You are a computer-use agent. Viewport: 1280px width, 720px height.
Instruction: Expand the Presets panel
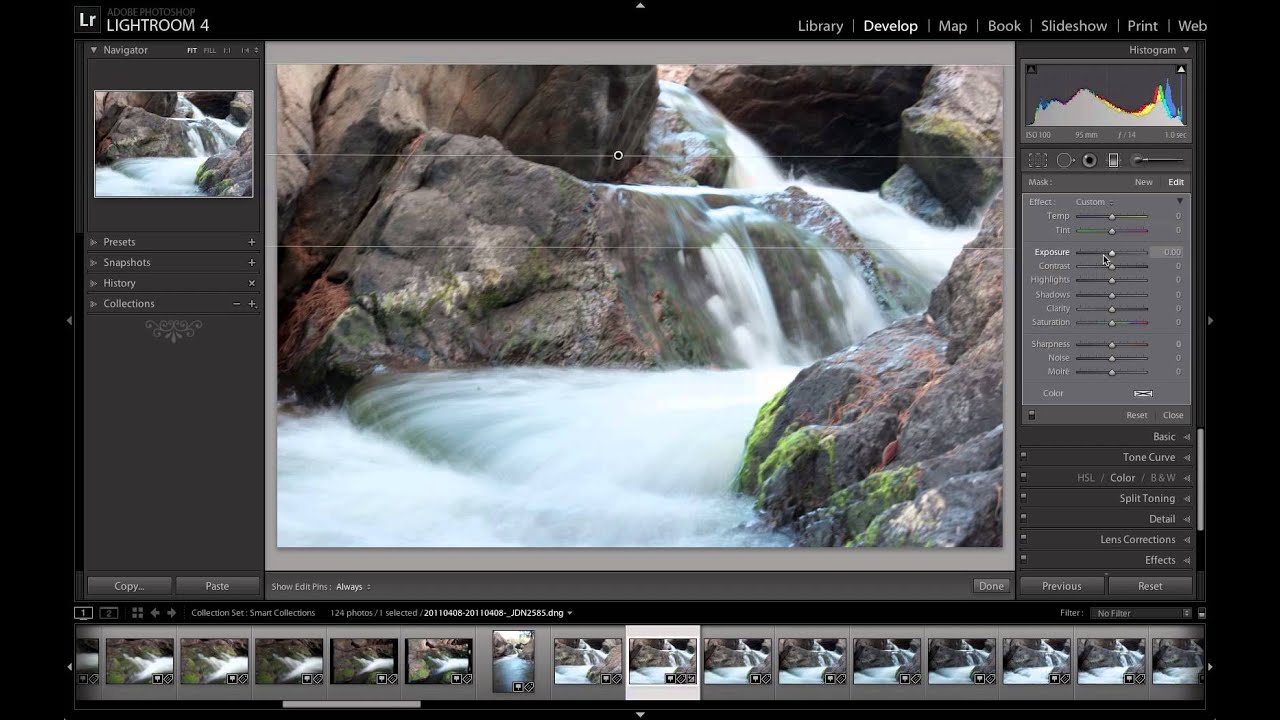(x=94, y=242)
